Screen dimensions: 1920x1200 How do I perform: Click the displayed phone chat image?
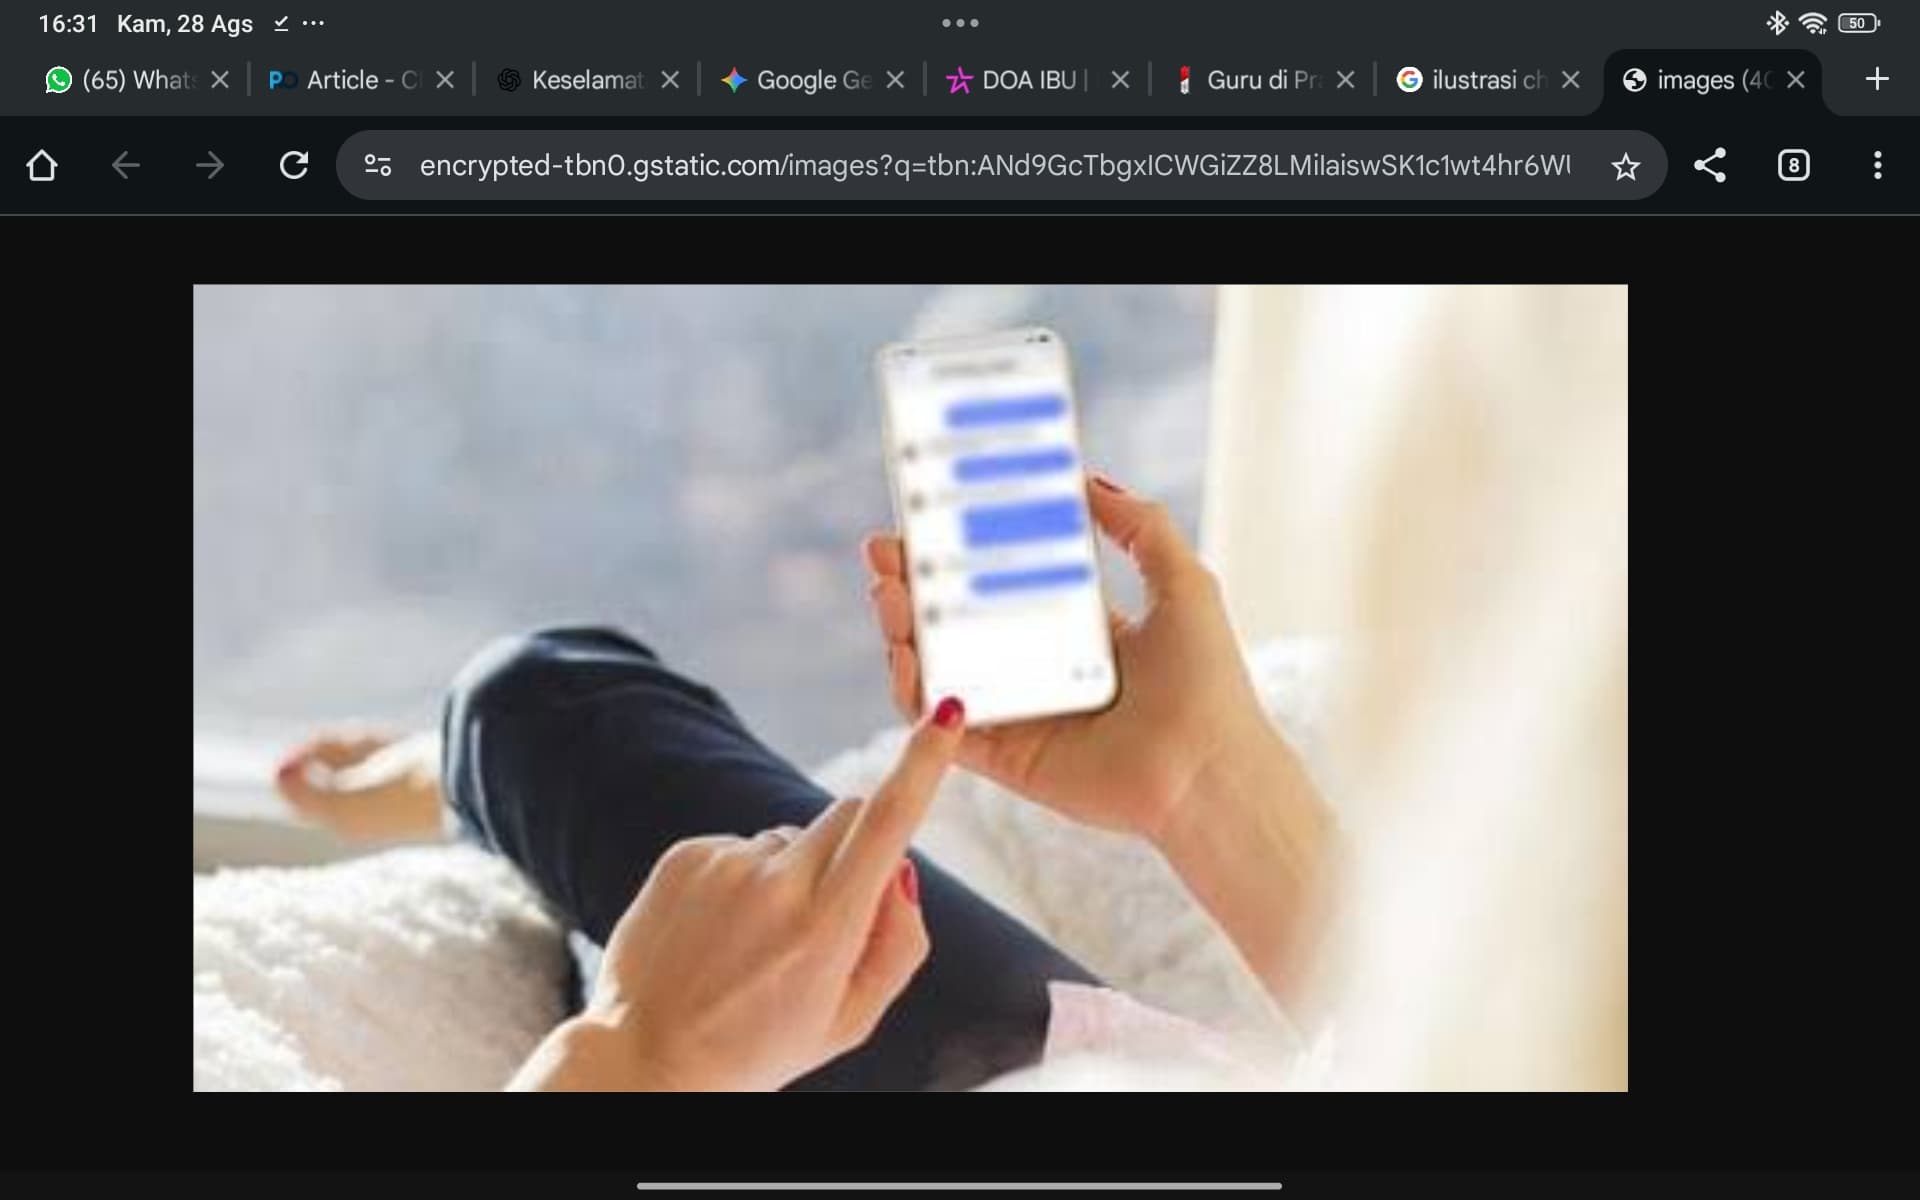pos(910,687)
